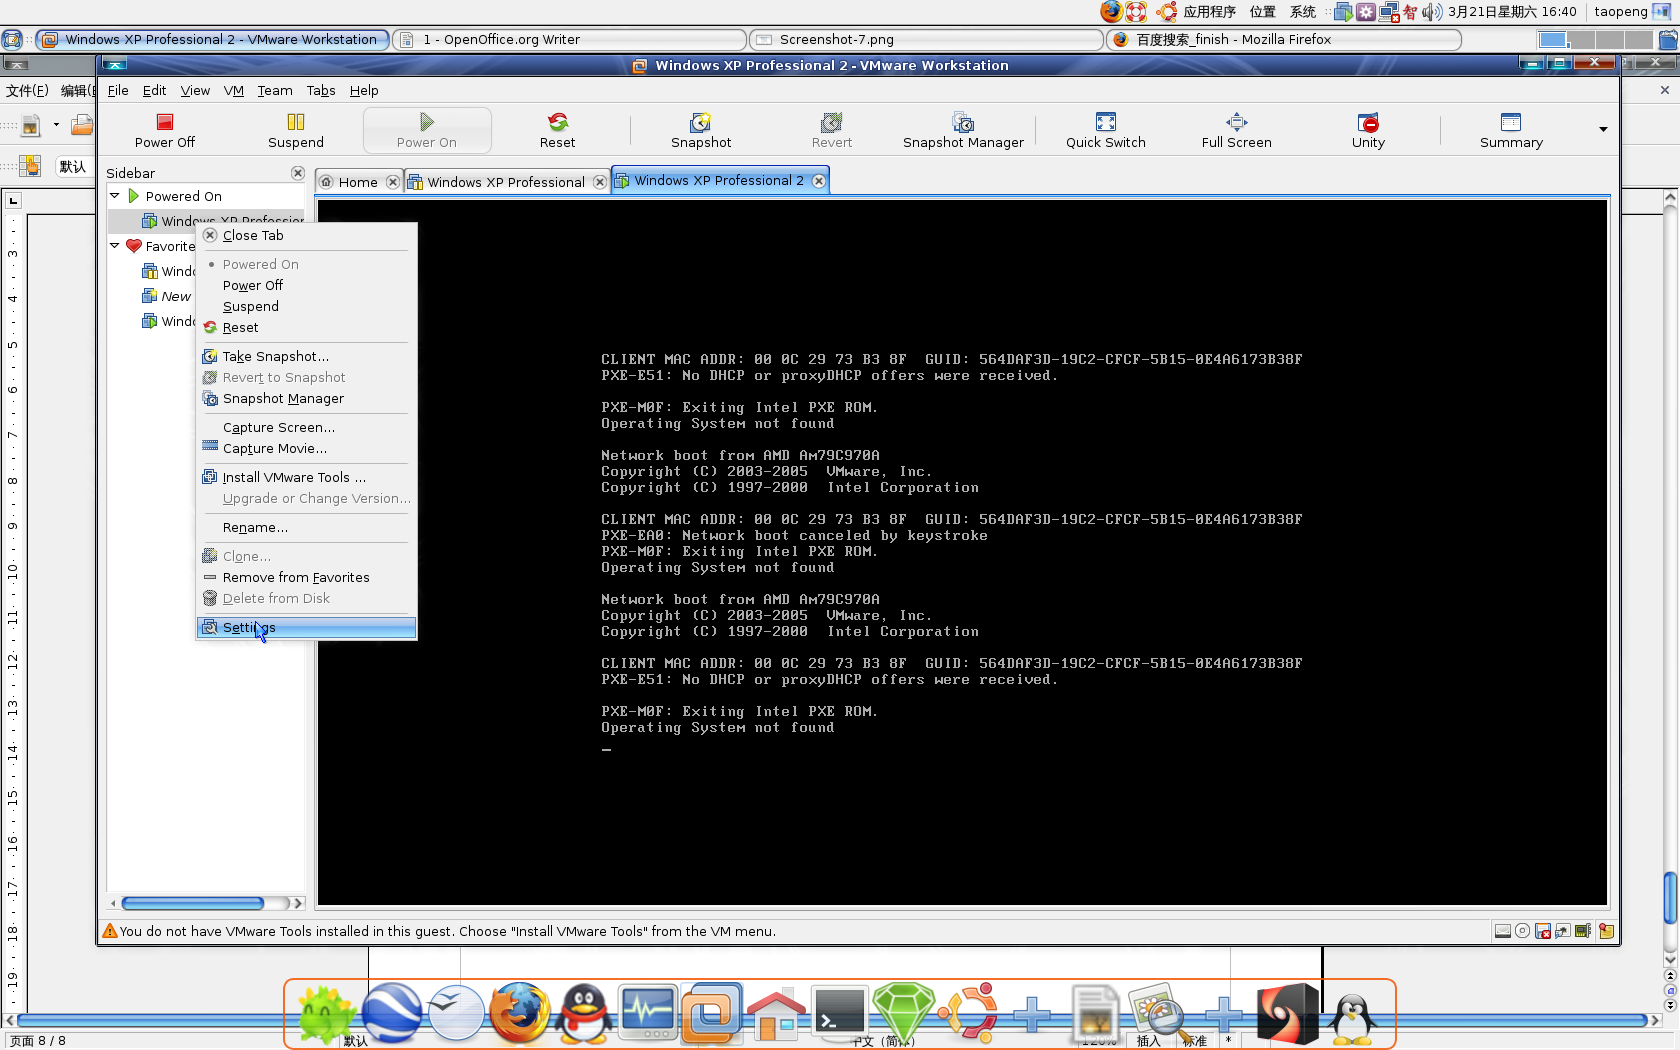Close the Home tab

pos(393,182)
